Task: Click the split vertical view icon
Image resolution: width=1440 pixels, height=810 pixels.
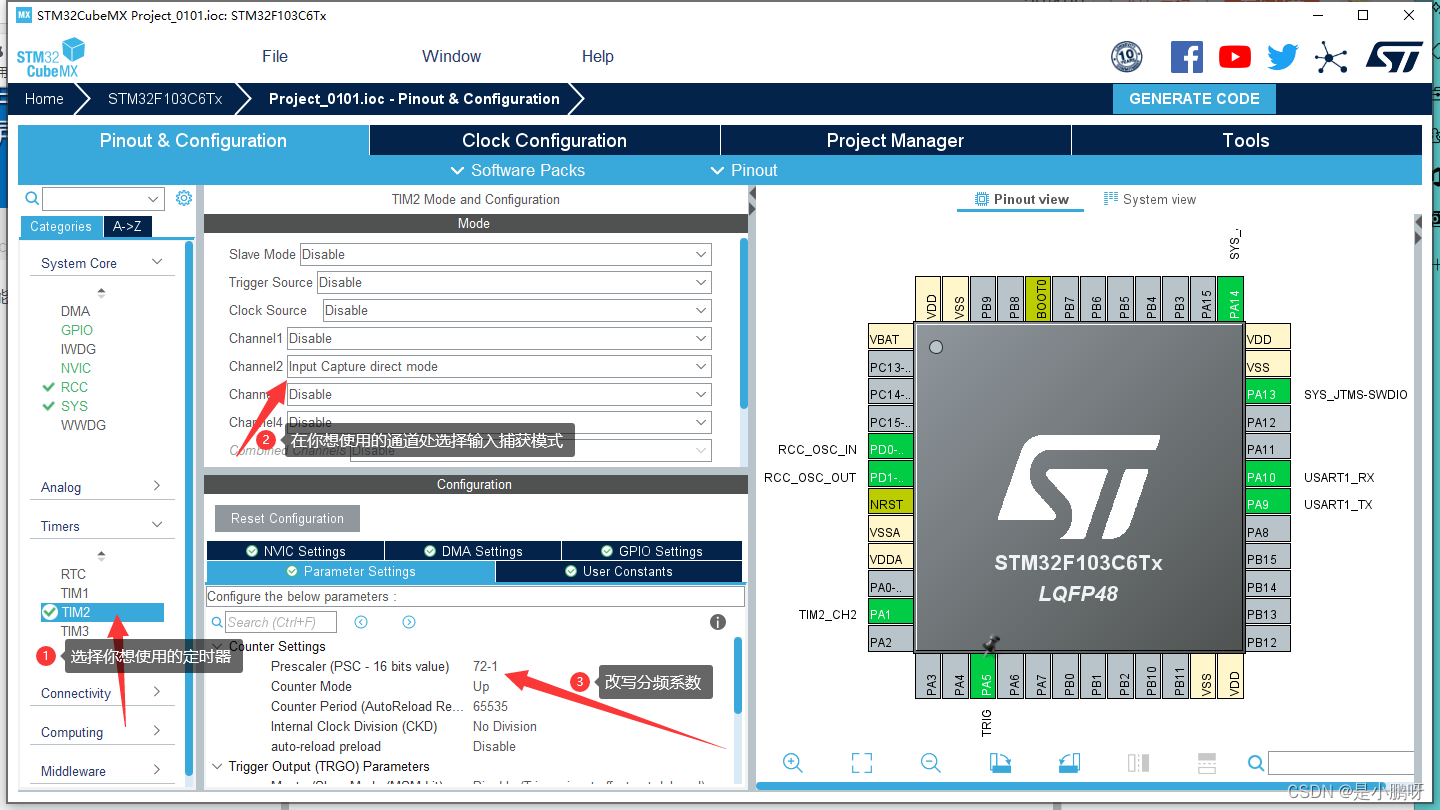Action: [x=1138, y=763]
